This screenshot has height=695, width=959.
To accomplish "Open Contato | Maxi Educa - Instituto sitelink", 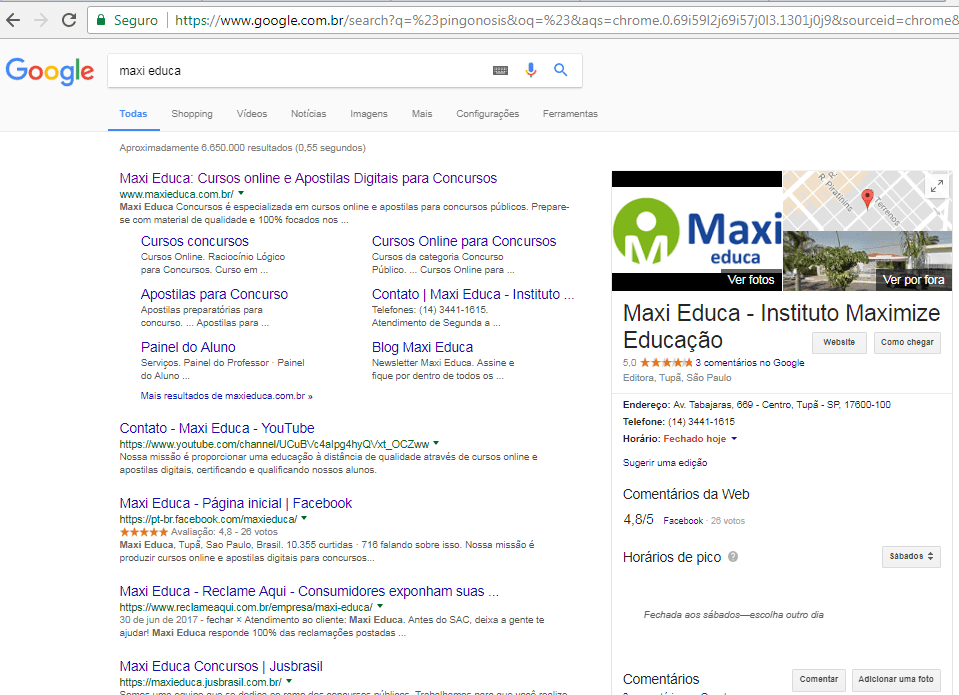I will click(473, 294).
